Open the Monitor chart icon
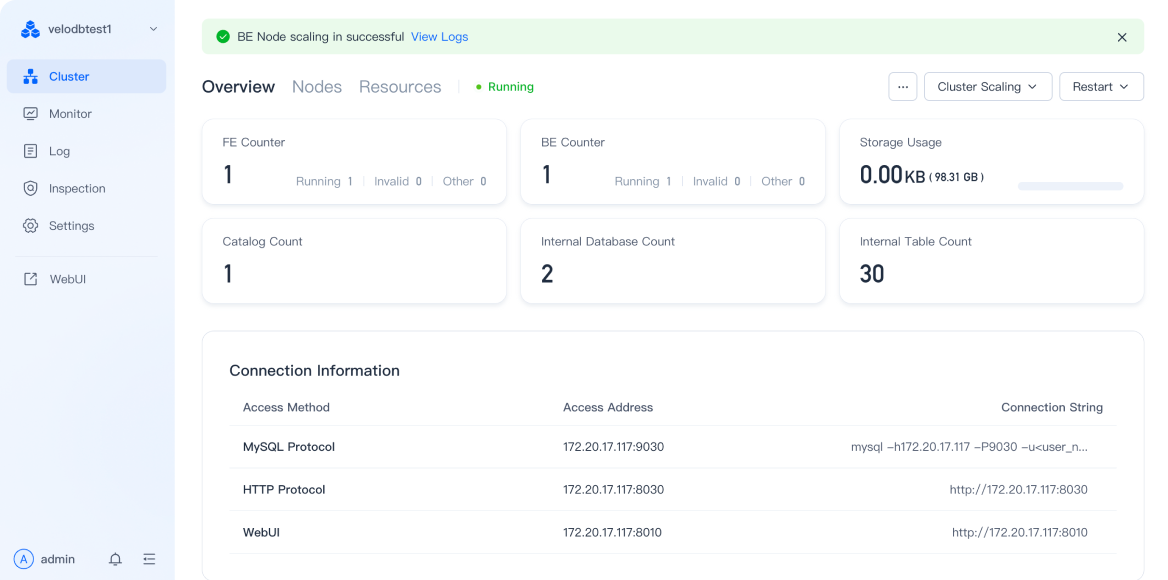Viewport: 1168px width, 580px height. pyautogui.click(x=31, y=114)
